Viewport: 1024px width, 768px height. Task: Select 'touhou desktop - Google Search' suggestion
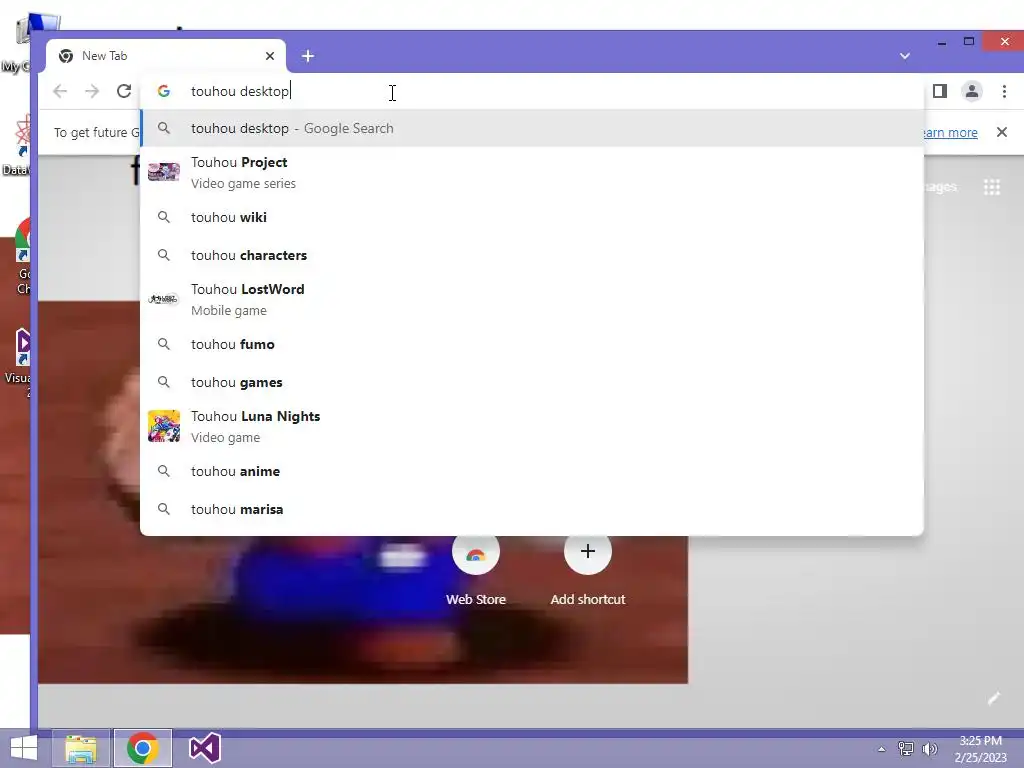[x=532, y=129]
